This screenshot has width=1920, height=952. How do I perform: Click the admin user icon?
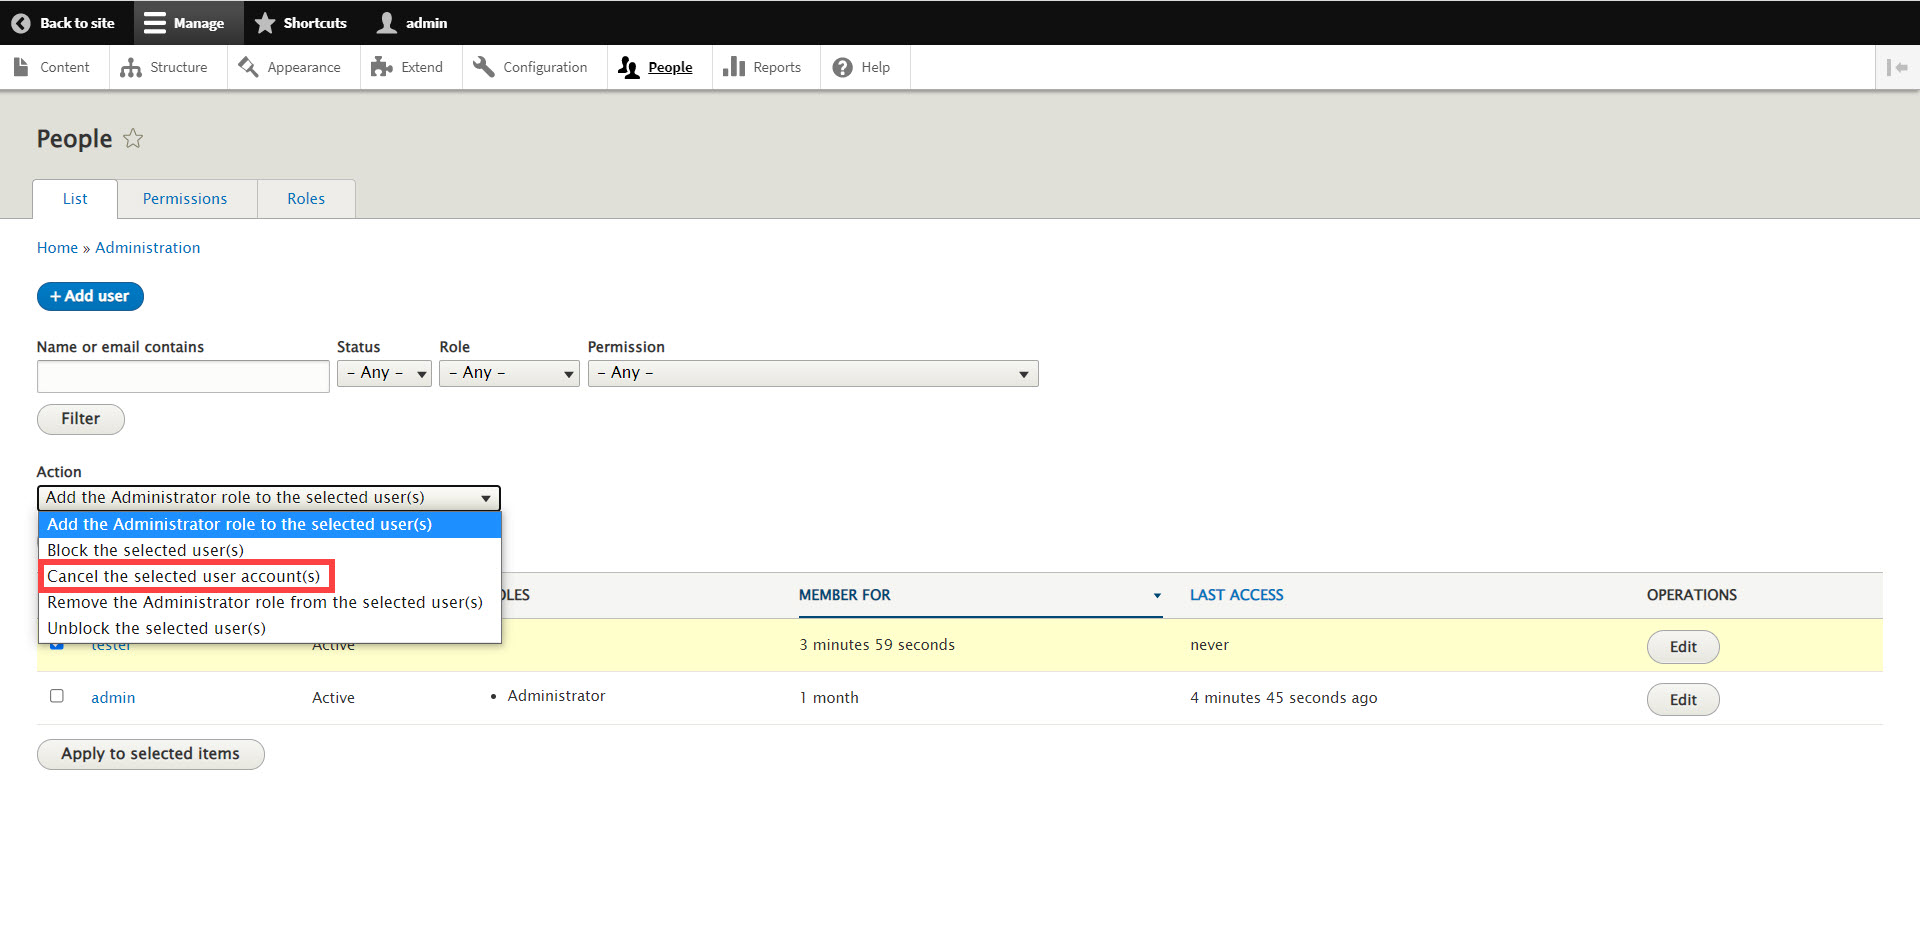coord(387,23)
